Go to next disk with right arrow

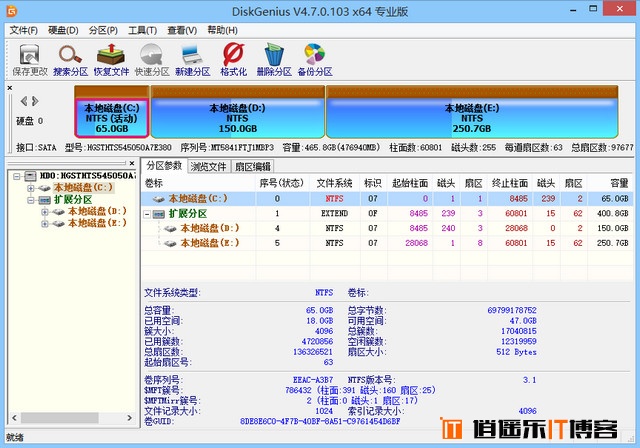[35, 101]
